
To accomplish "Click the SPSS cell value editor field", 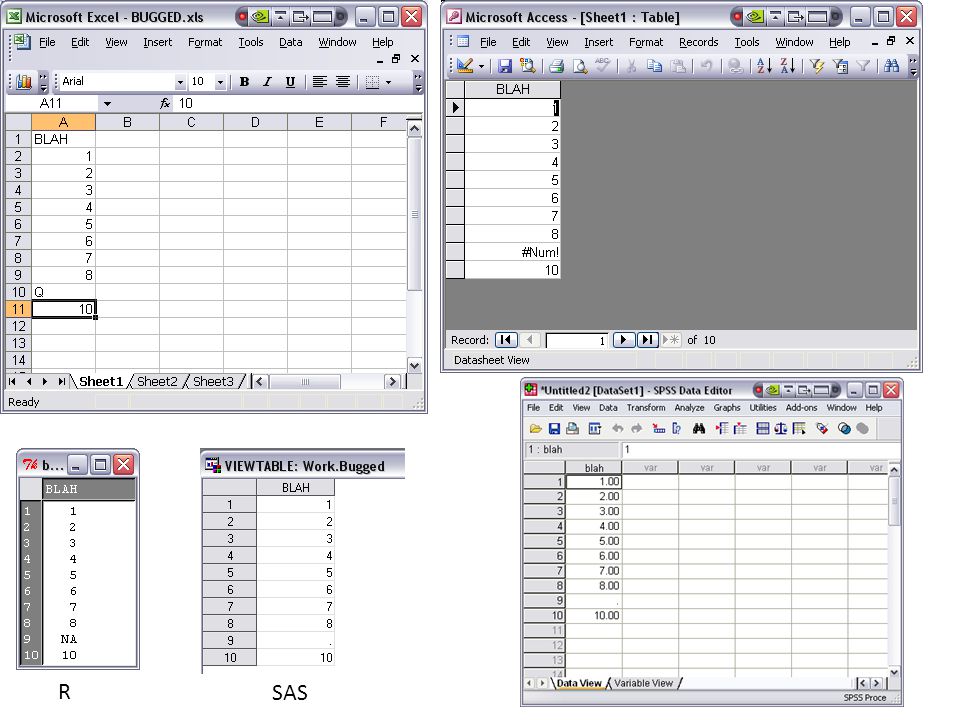I will (760, 449).
